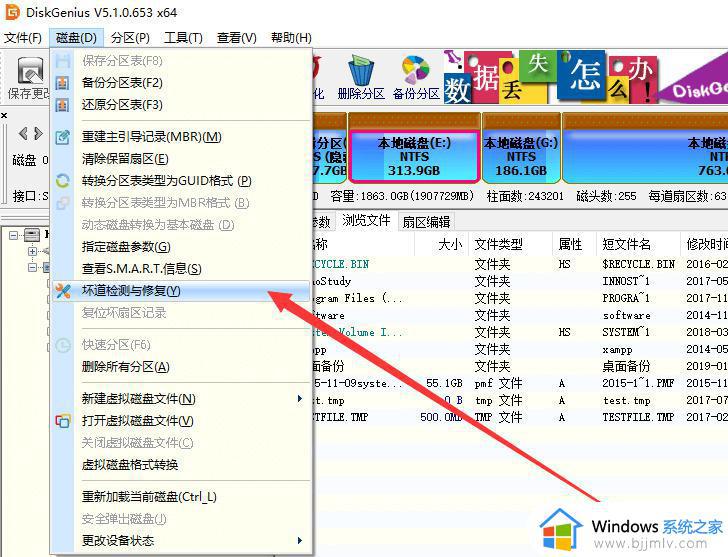Choose 虚拟磁盘格式转换 menu item
This screenshot has height=557, width=728.
pos(181,465)
